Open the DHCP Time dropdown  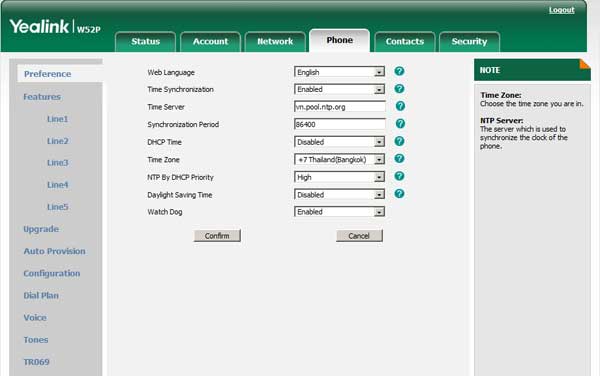pyautogui.click(x=339, y=142)
